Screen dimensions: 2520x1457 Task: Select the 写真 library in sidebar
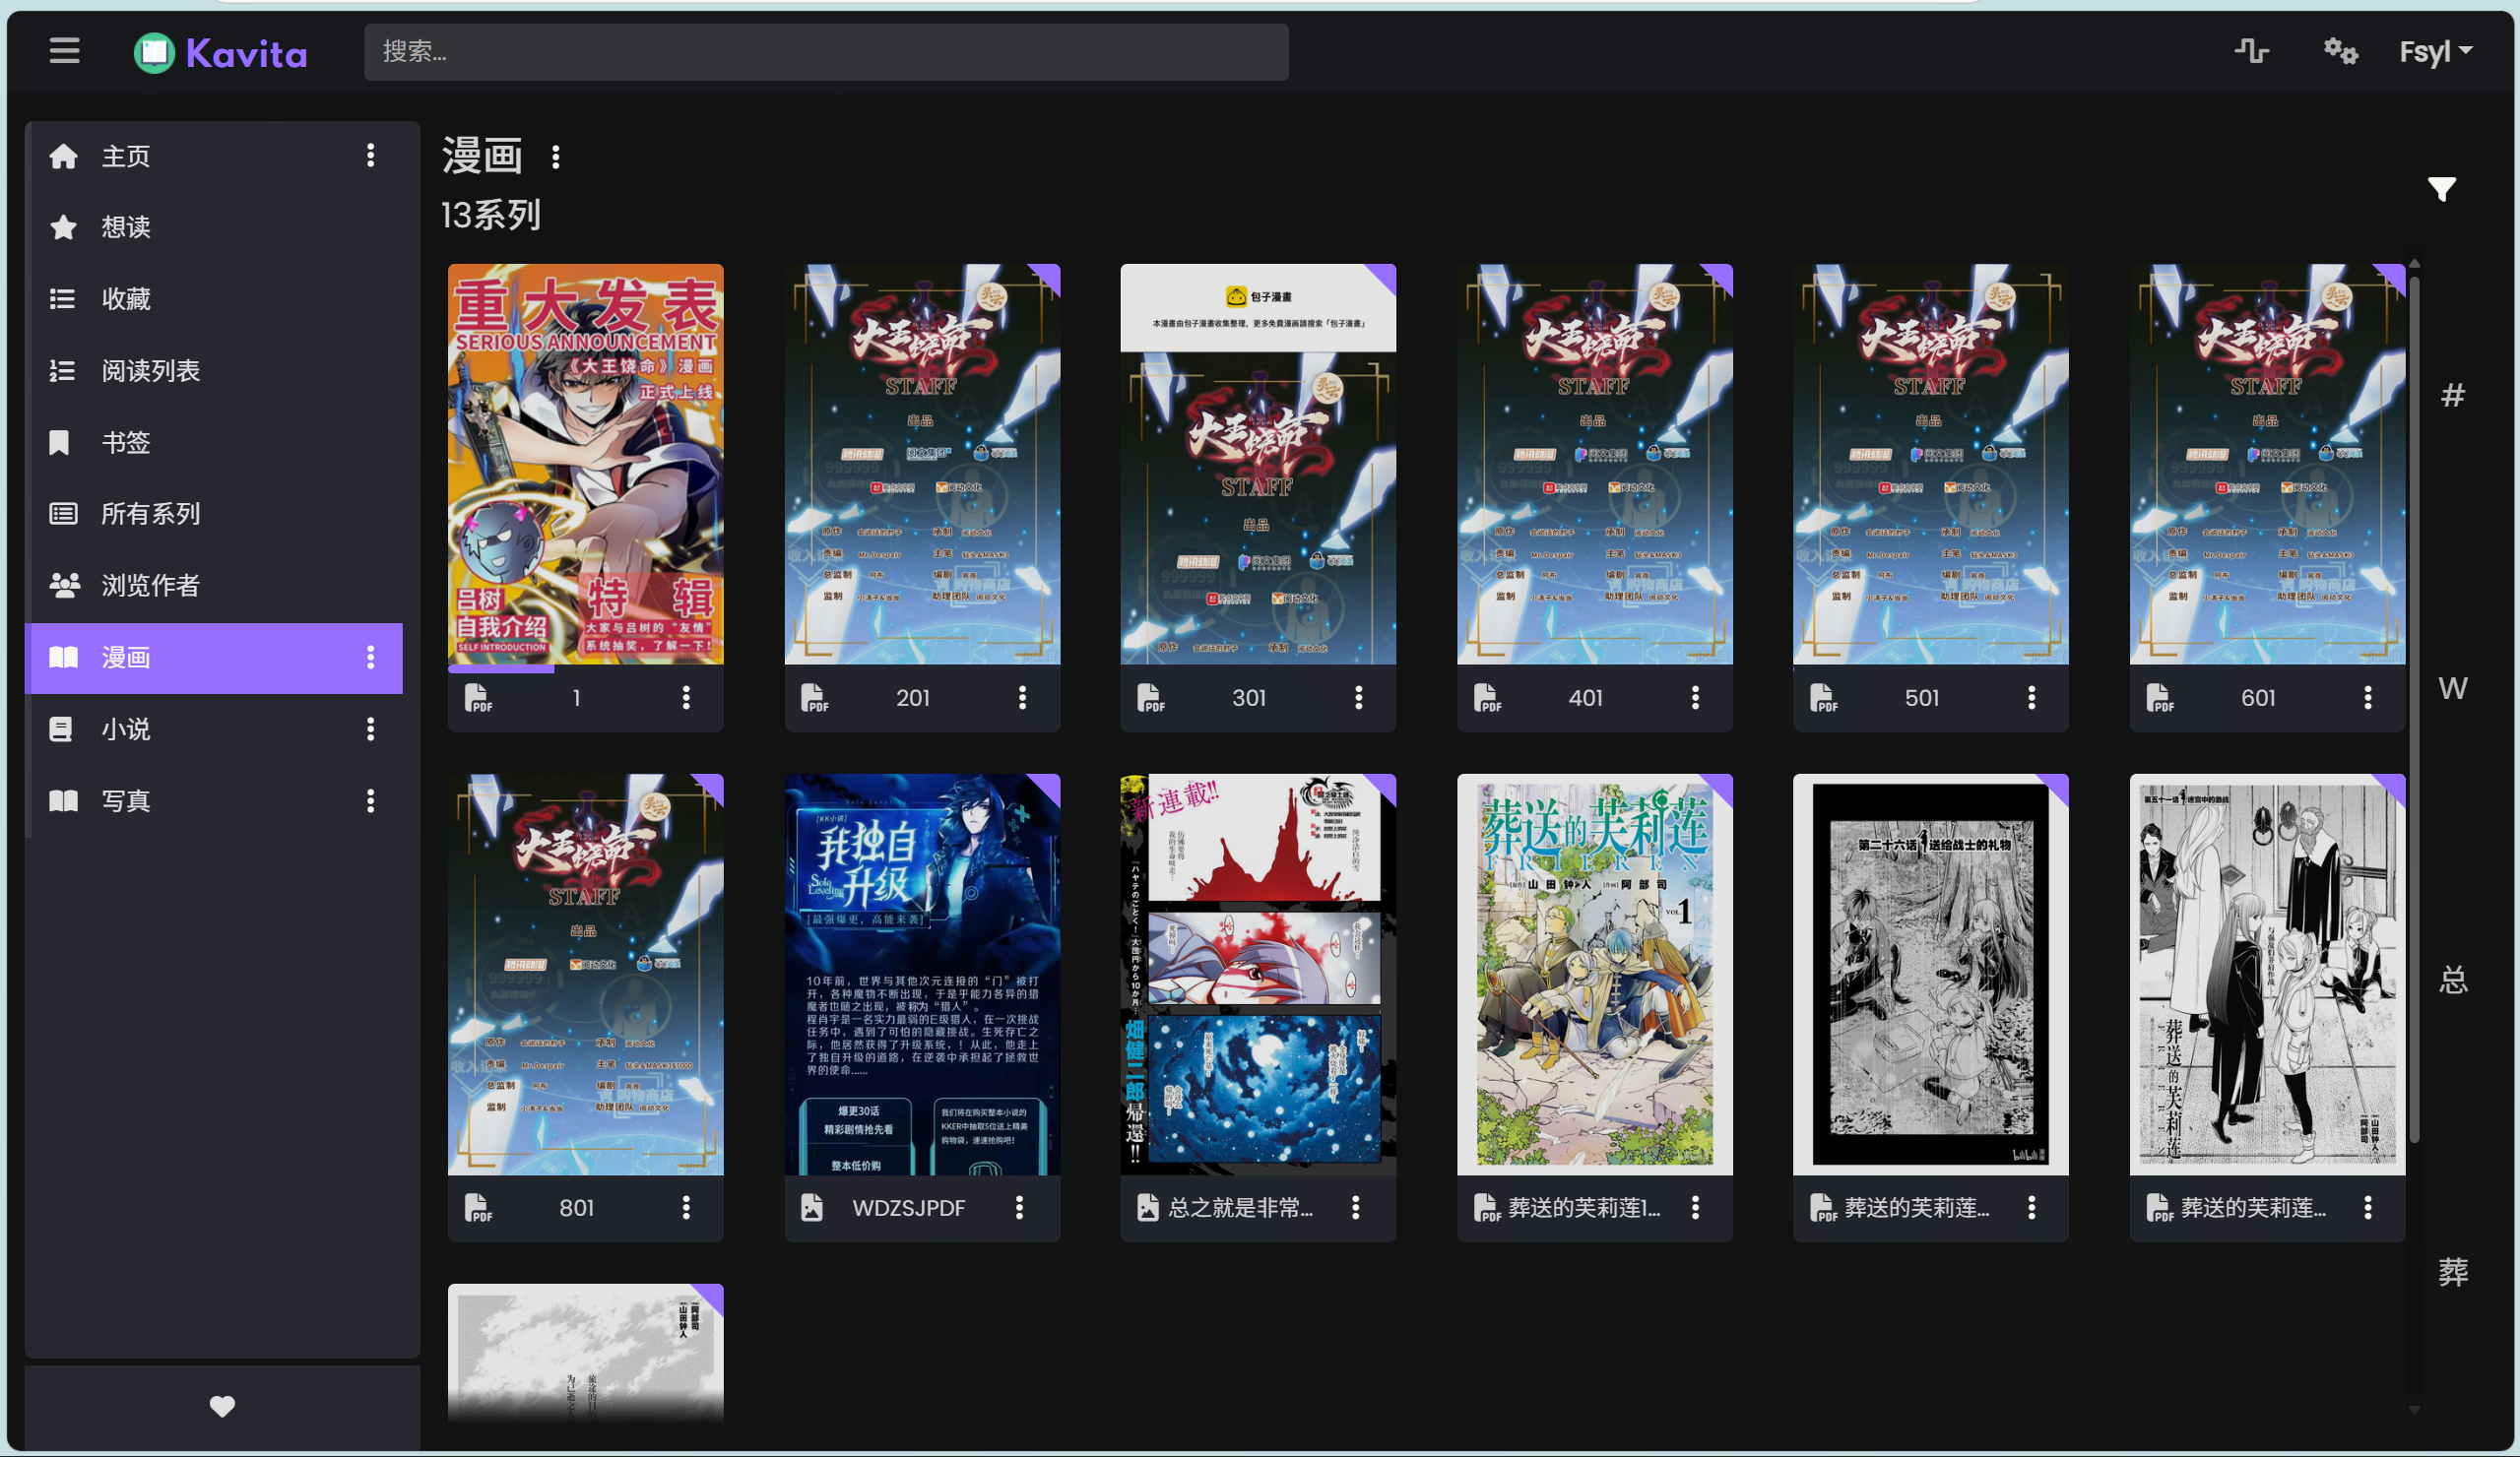tap(126, 801)
